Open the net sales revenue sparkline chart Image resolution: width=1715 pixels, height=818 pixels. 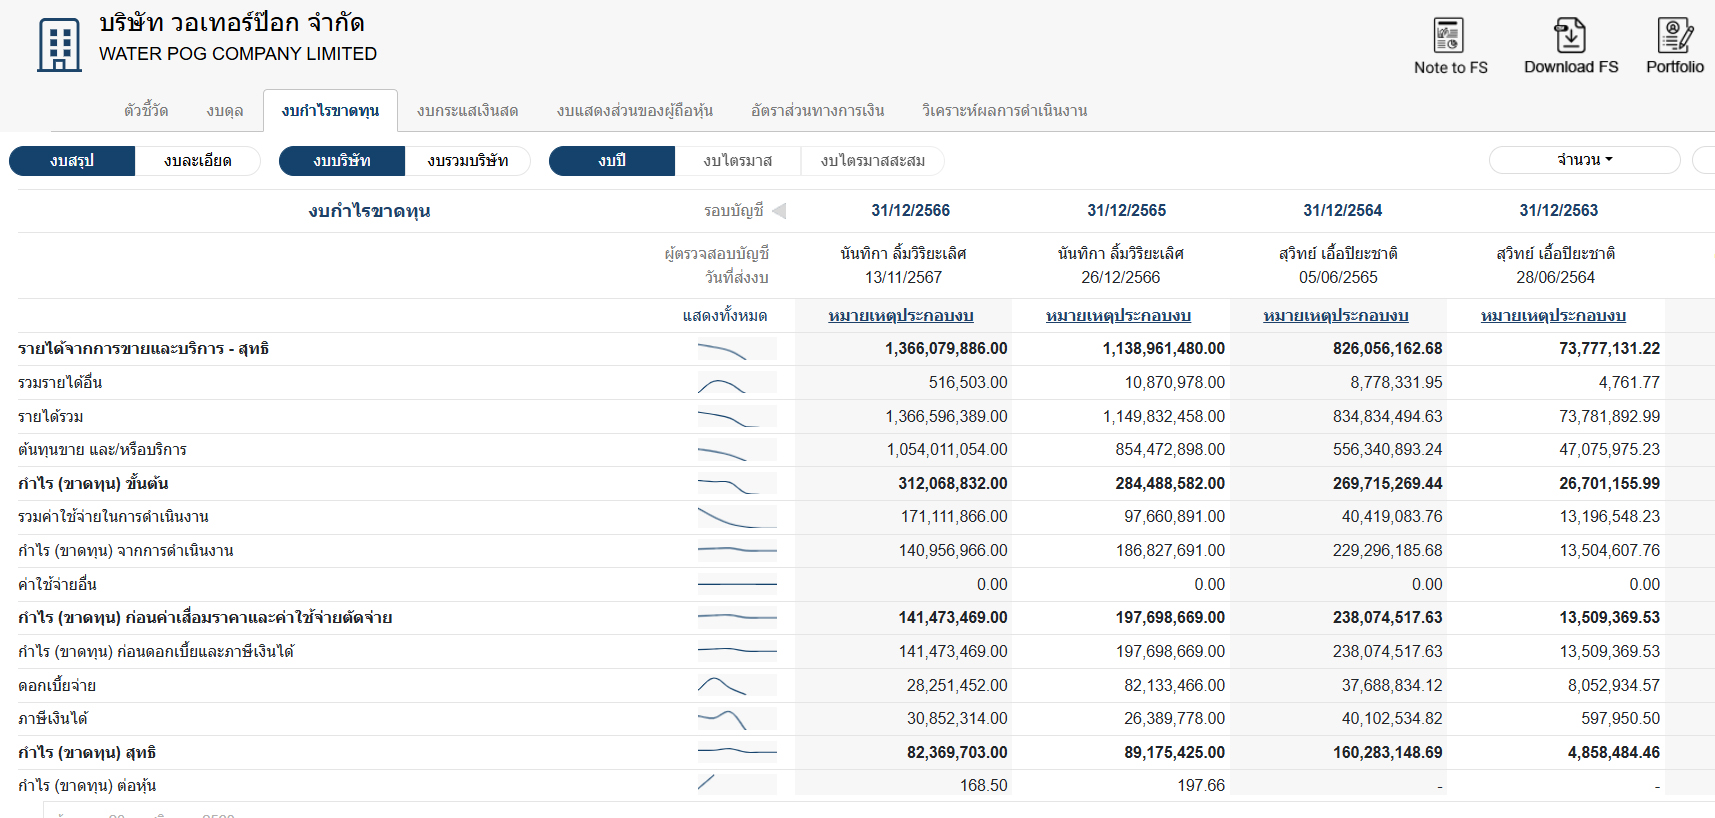click(x=736, y=349)
